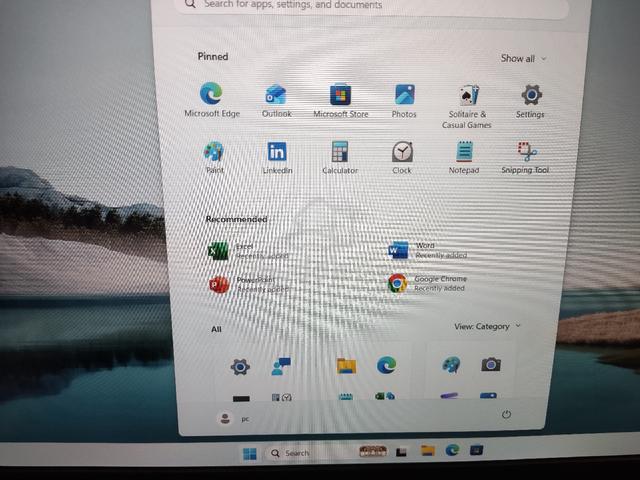
Task: Click the gear icon in All section
Action: 240,367
